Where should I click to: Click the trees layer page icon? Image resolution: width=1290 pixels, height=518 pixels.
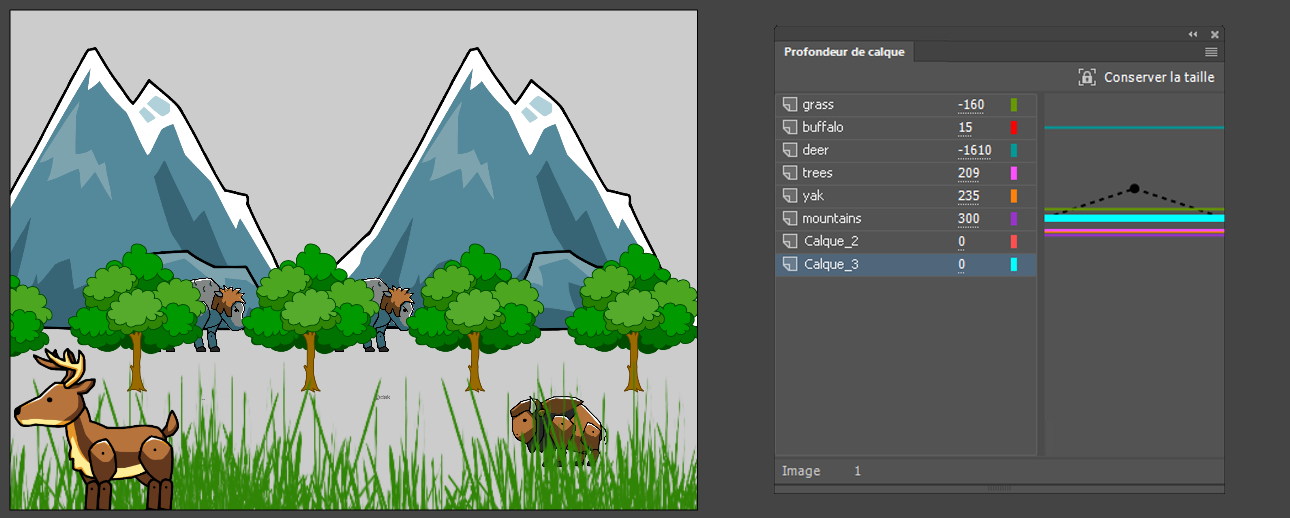click(790, 173)
